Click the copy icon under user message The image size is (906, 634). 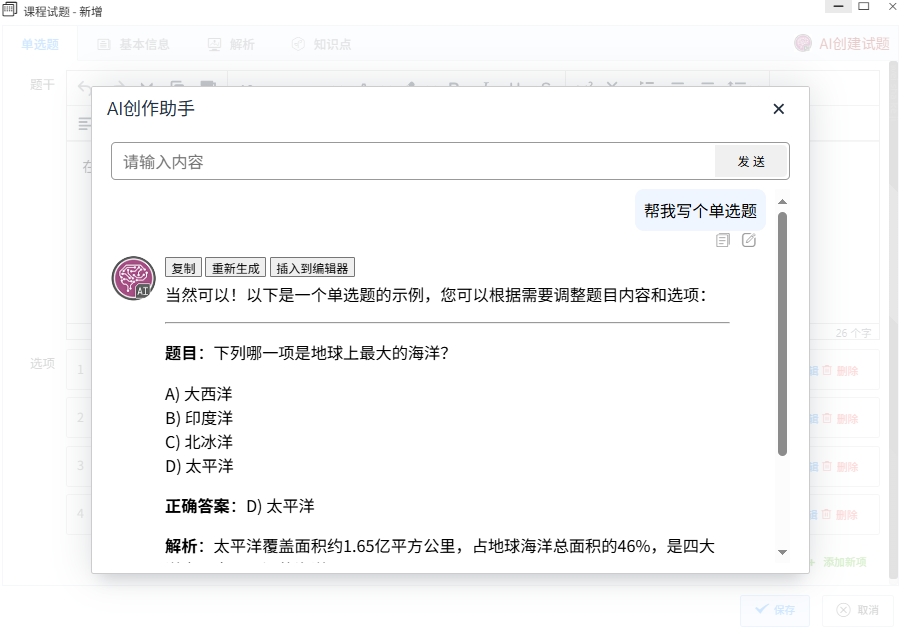pos(722,240)
